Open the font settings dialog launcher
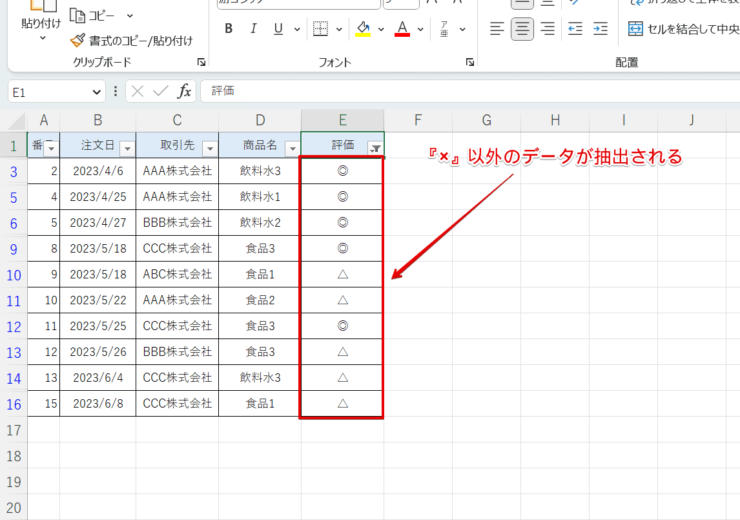 pos(469,62)
